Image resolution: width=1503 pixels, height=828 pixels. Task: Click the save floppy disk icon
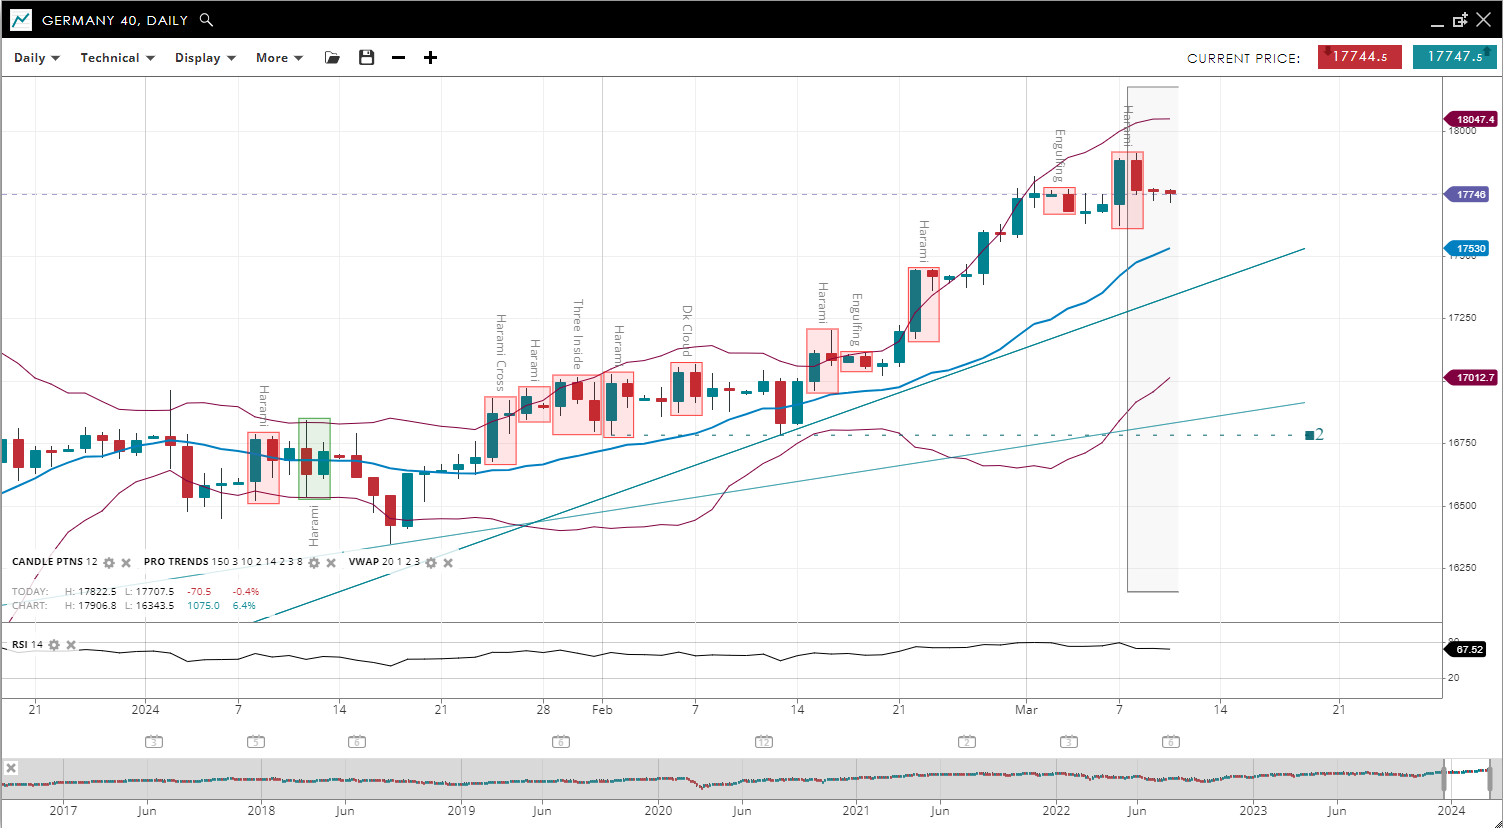click(366, 58)
